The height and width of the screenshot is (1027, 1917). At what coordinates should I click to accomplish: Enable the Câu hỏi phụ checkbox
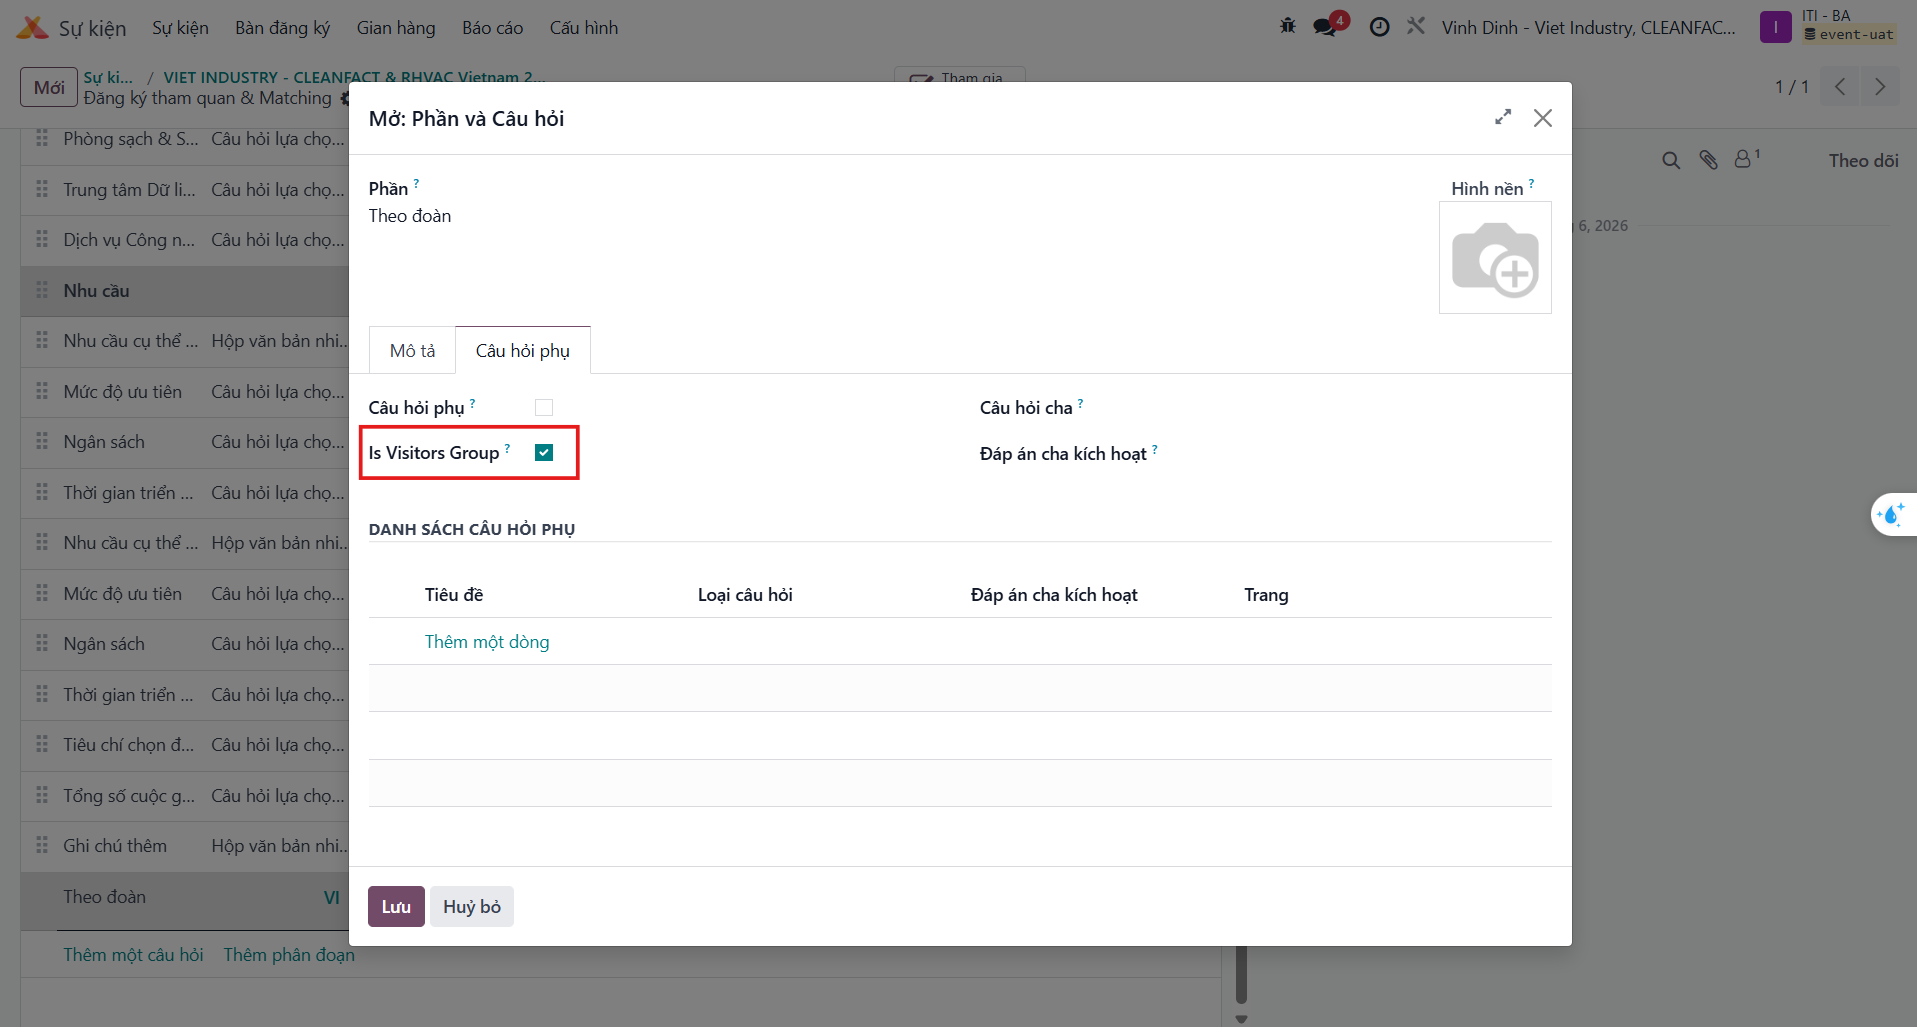coord(544,407)
